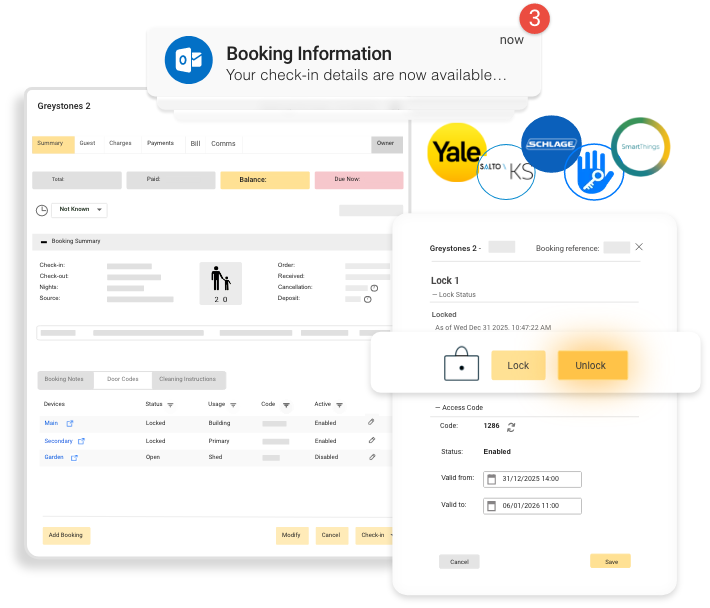Image resolution: width=710 pixels, height=608 pixels.
Task: Open the Door Codes tab
Action: click(123, 380)
